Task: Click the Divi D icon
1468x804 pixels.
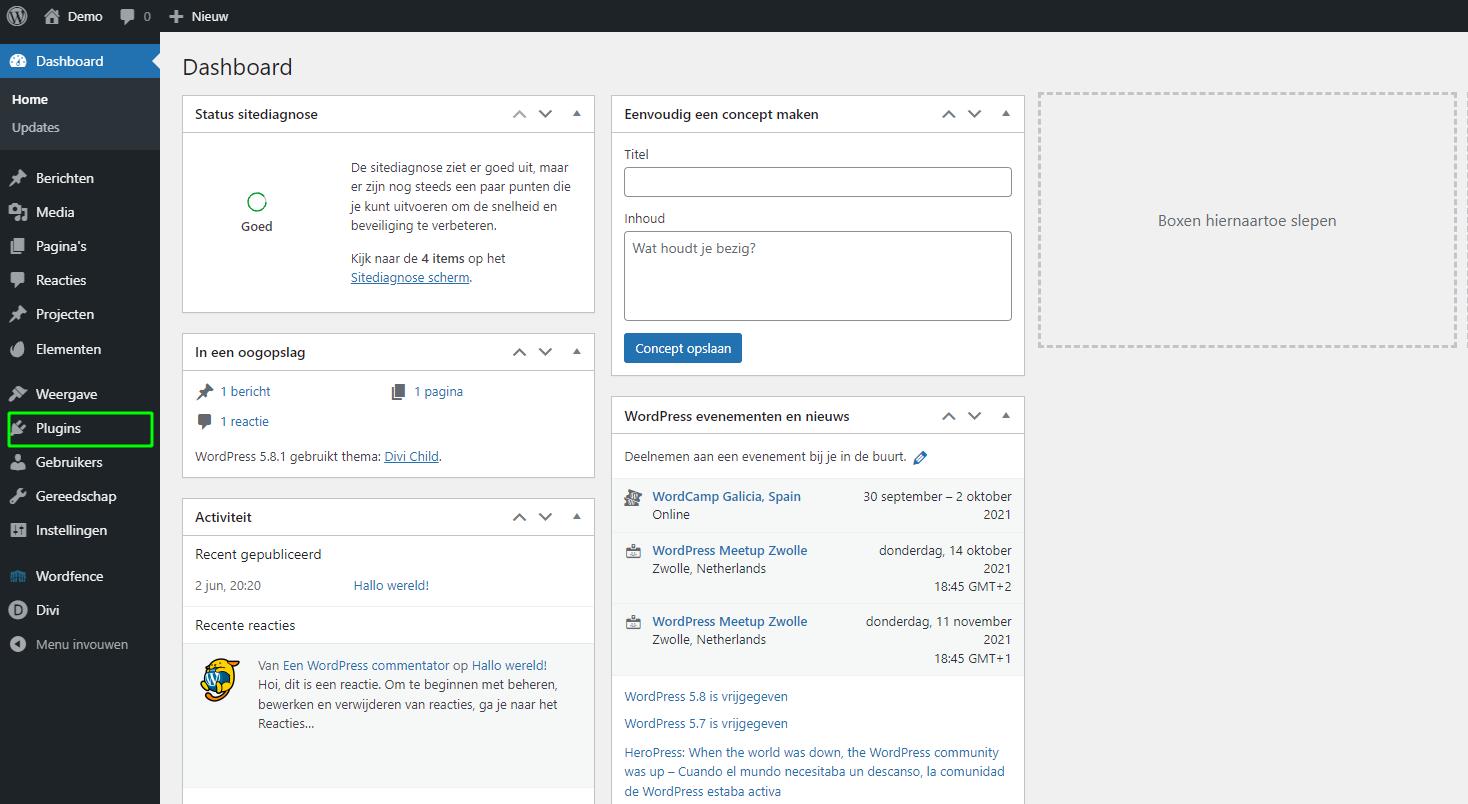Action: (x=18, y=610)
